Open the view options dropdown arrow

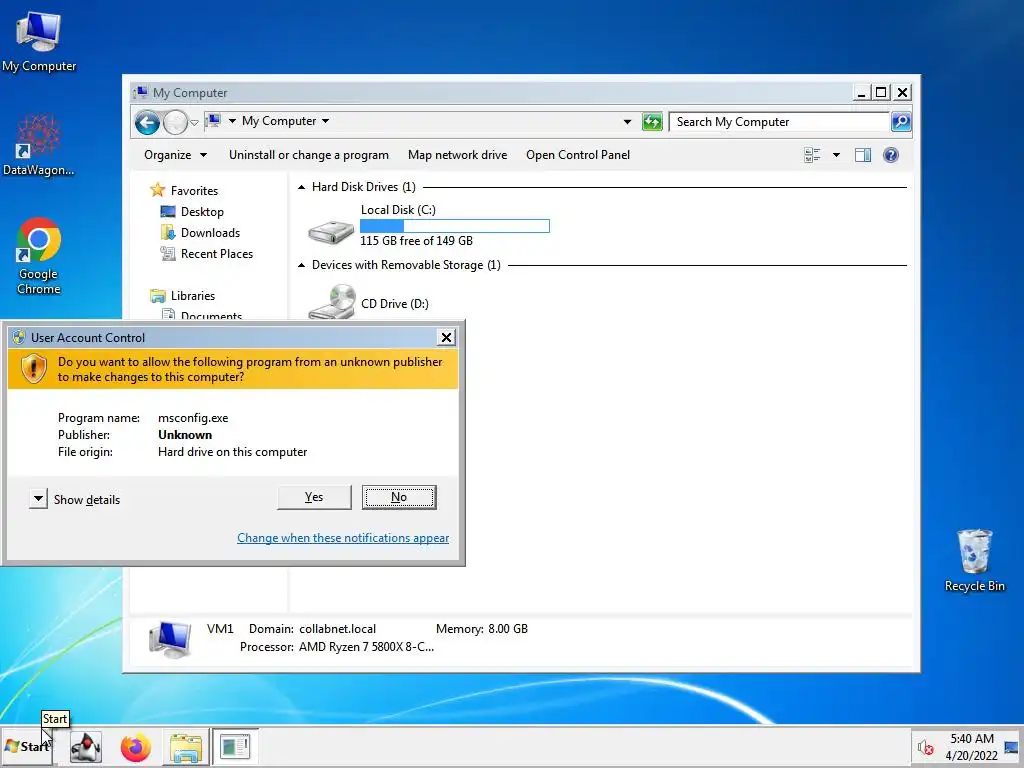(x=836, y=155)
